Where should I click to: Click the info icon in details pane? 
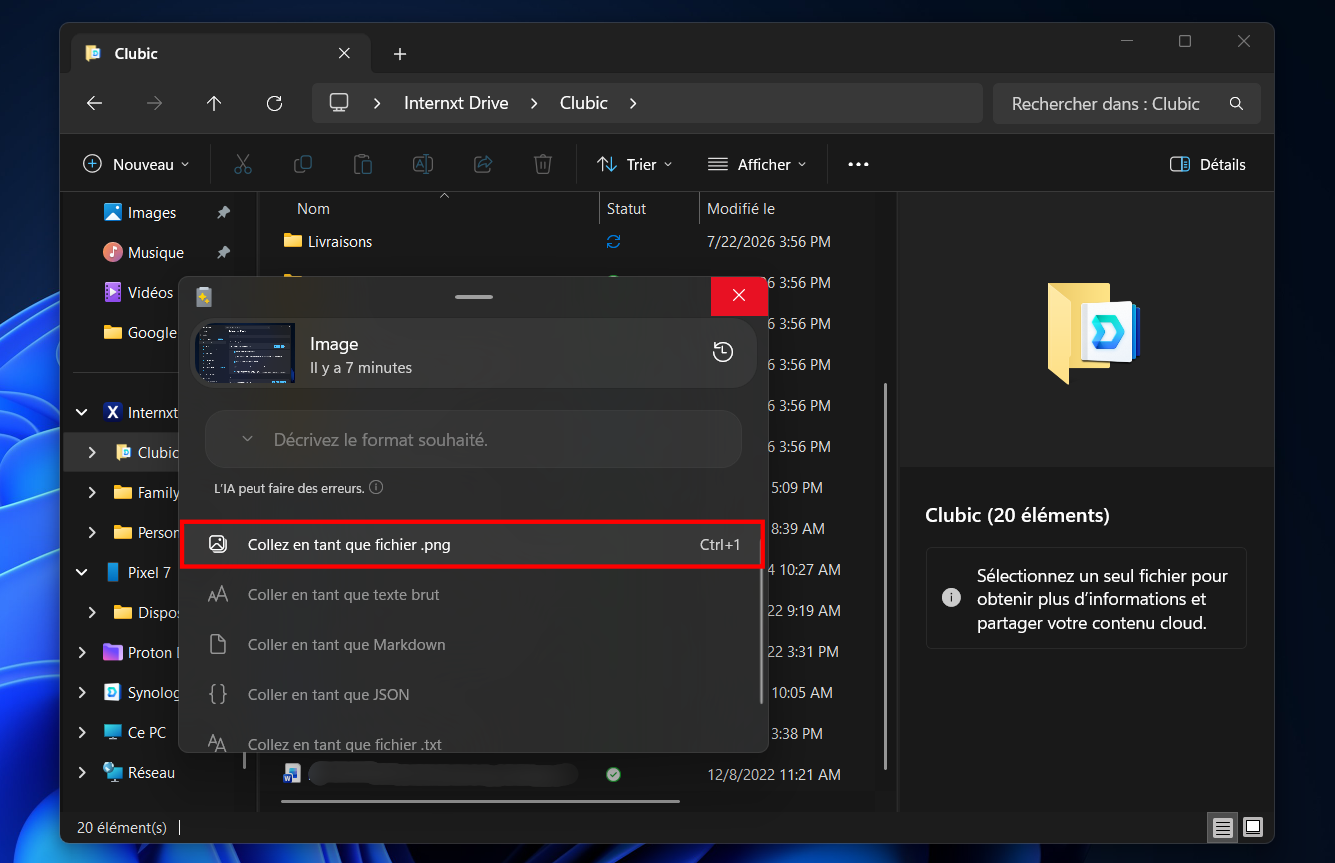click(951, 598)
